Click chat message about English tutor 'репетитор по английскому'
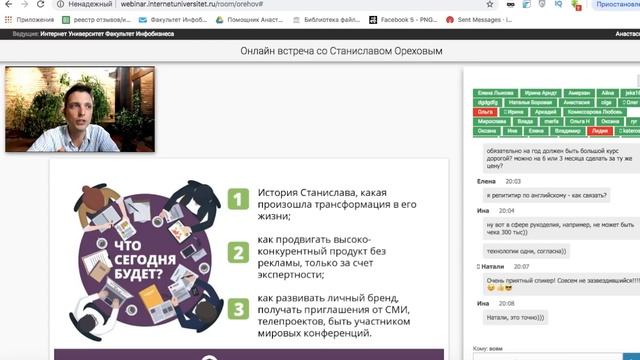This screenshot has height=360, width=640. [547, 195]
